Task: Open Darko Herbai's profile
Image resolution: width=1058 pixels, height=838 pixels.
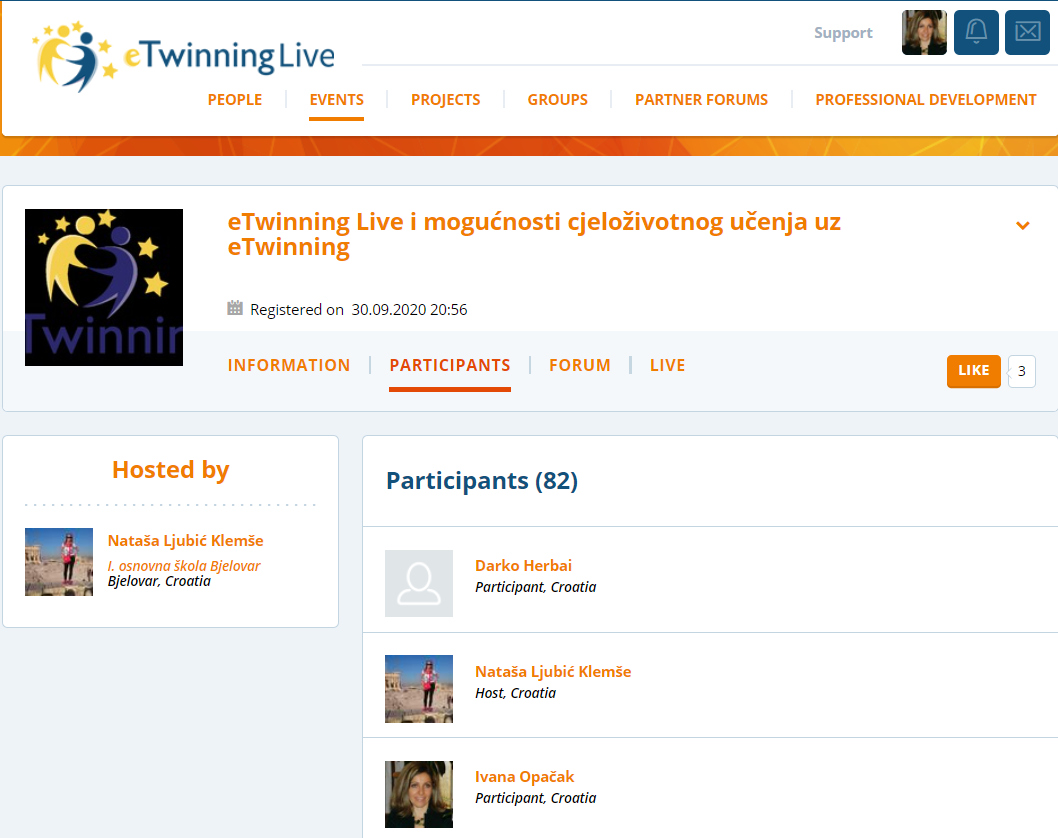Action: pyautogui.click(x=524, y=565)
